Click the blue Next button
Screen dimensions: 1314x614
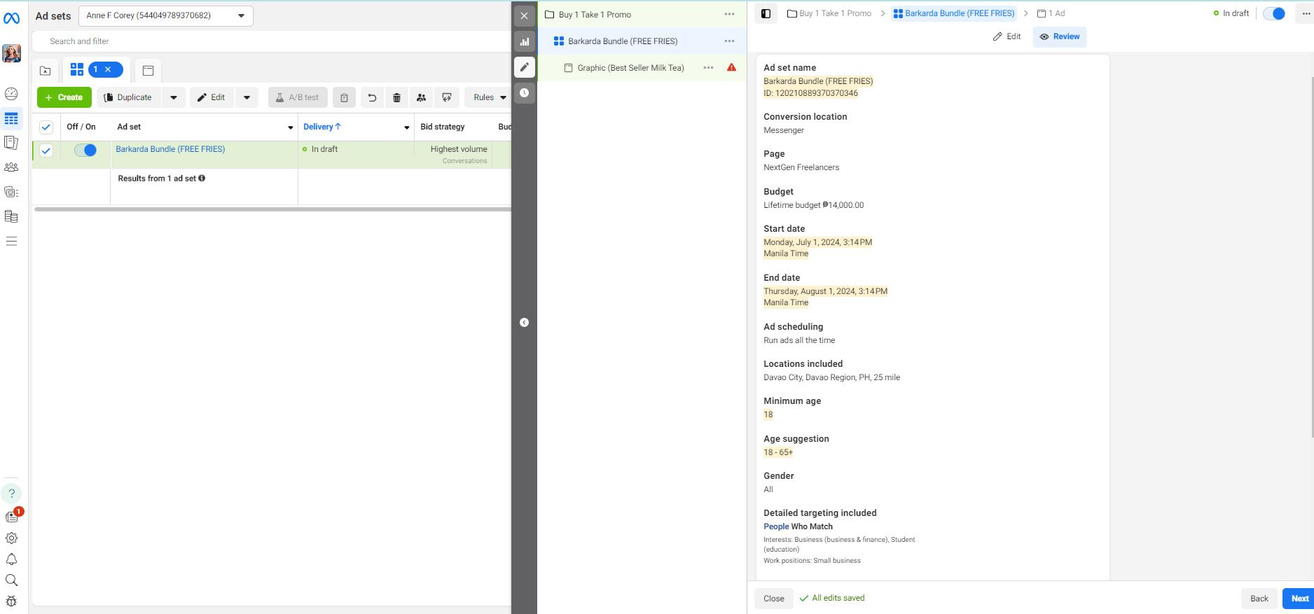[x=1299, y=598]
